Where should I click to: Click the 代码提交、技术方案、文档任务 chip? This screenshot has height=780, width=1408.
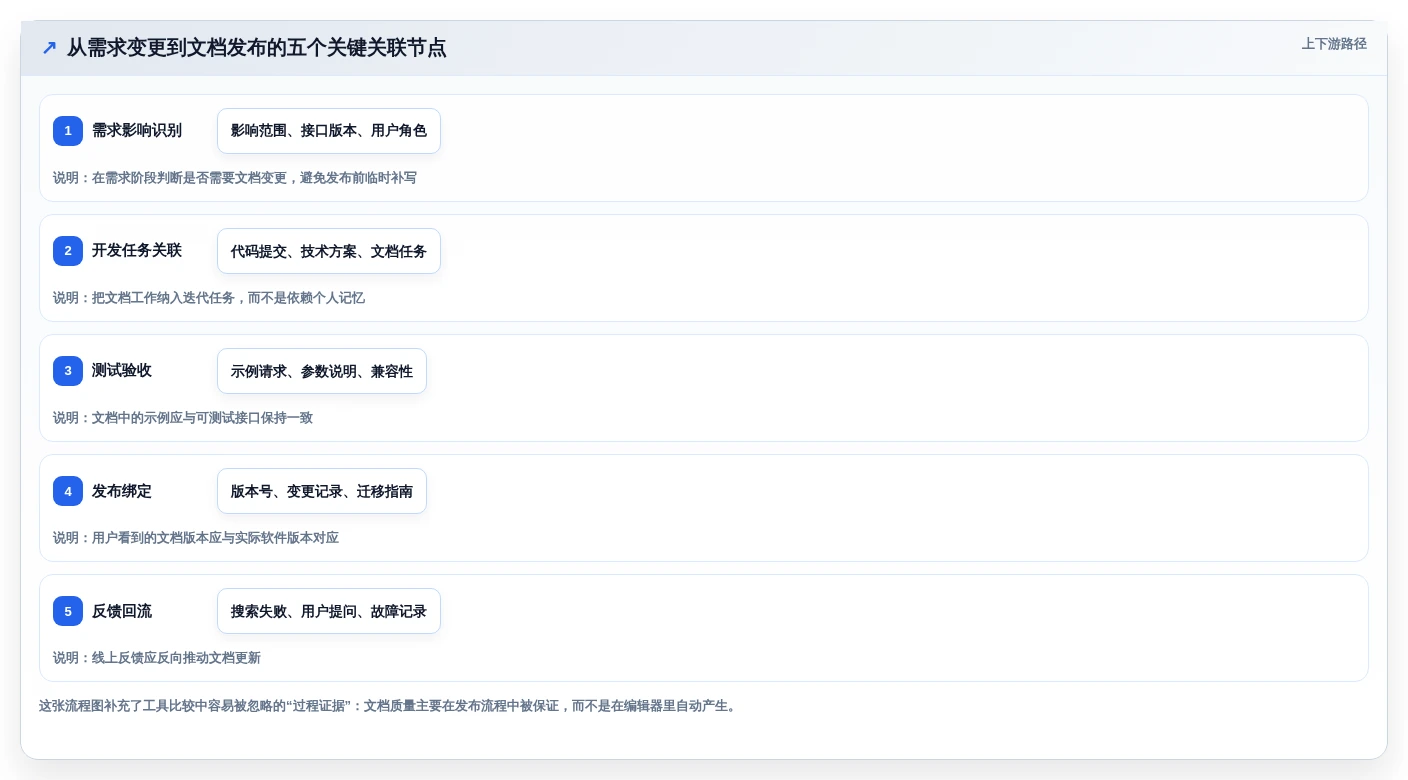point(329,251)
